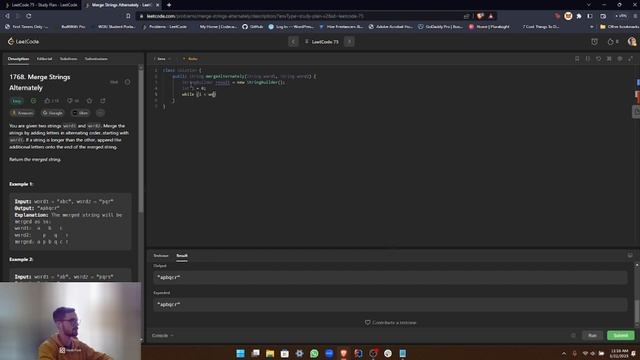
Task: Click the LeetCode logo
Action: [23, 41]
